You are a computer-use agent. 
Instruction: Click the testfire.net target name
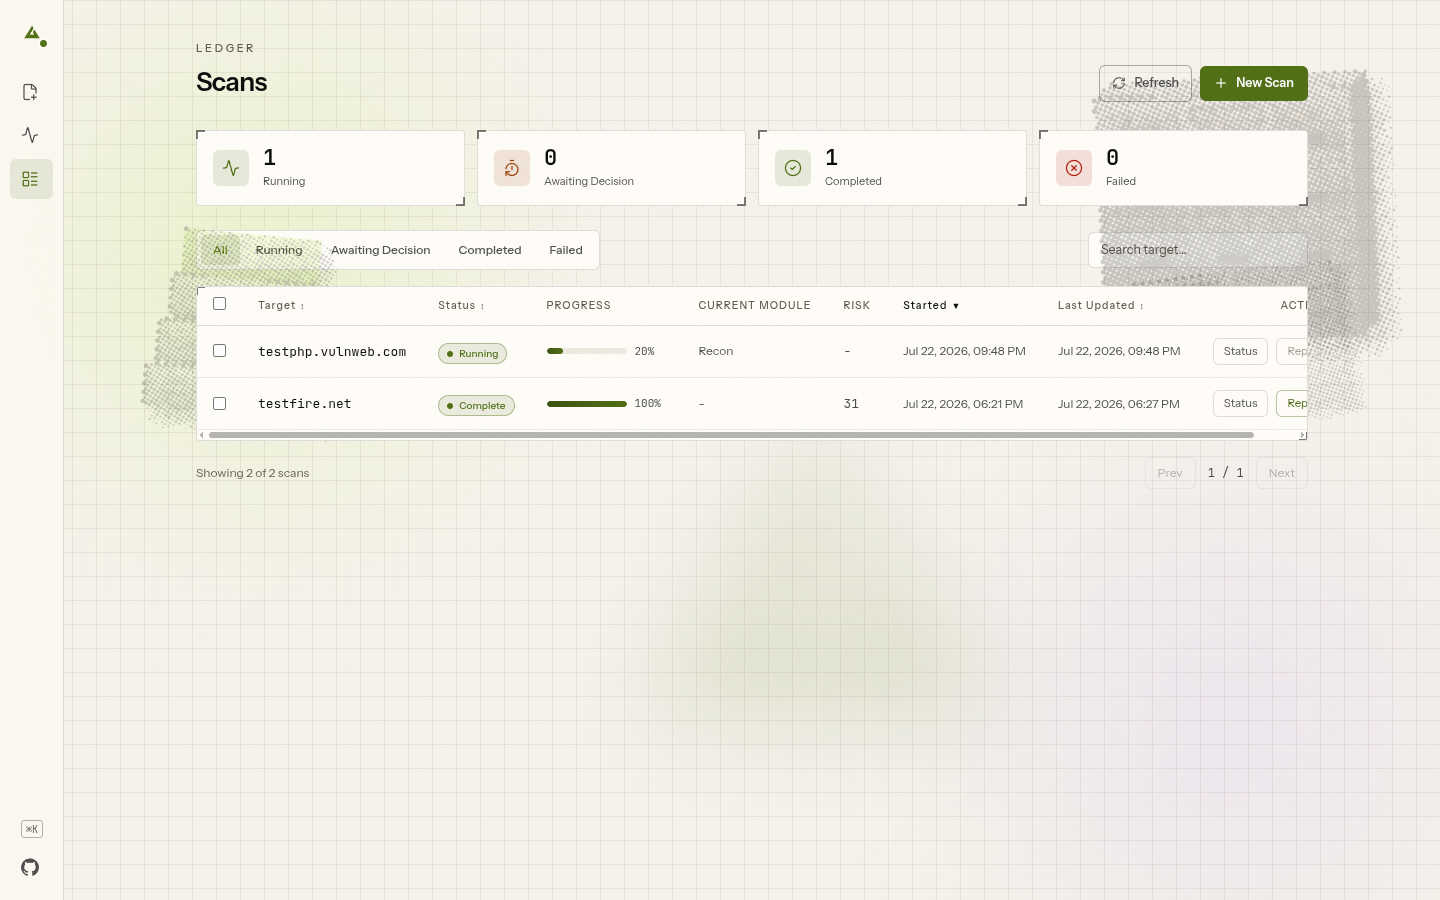pyautogui.click(x=305, y=404)
